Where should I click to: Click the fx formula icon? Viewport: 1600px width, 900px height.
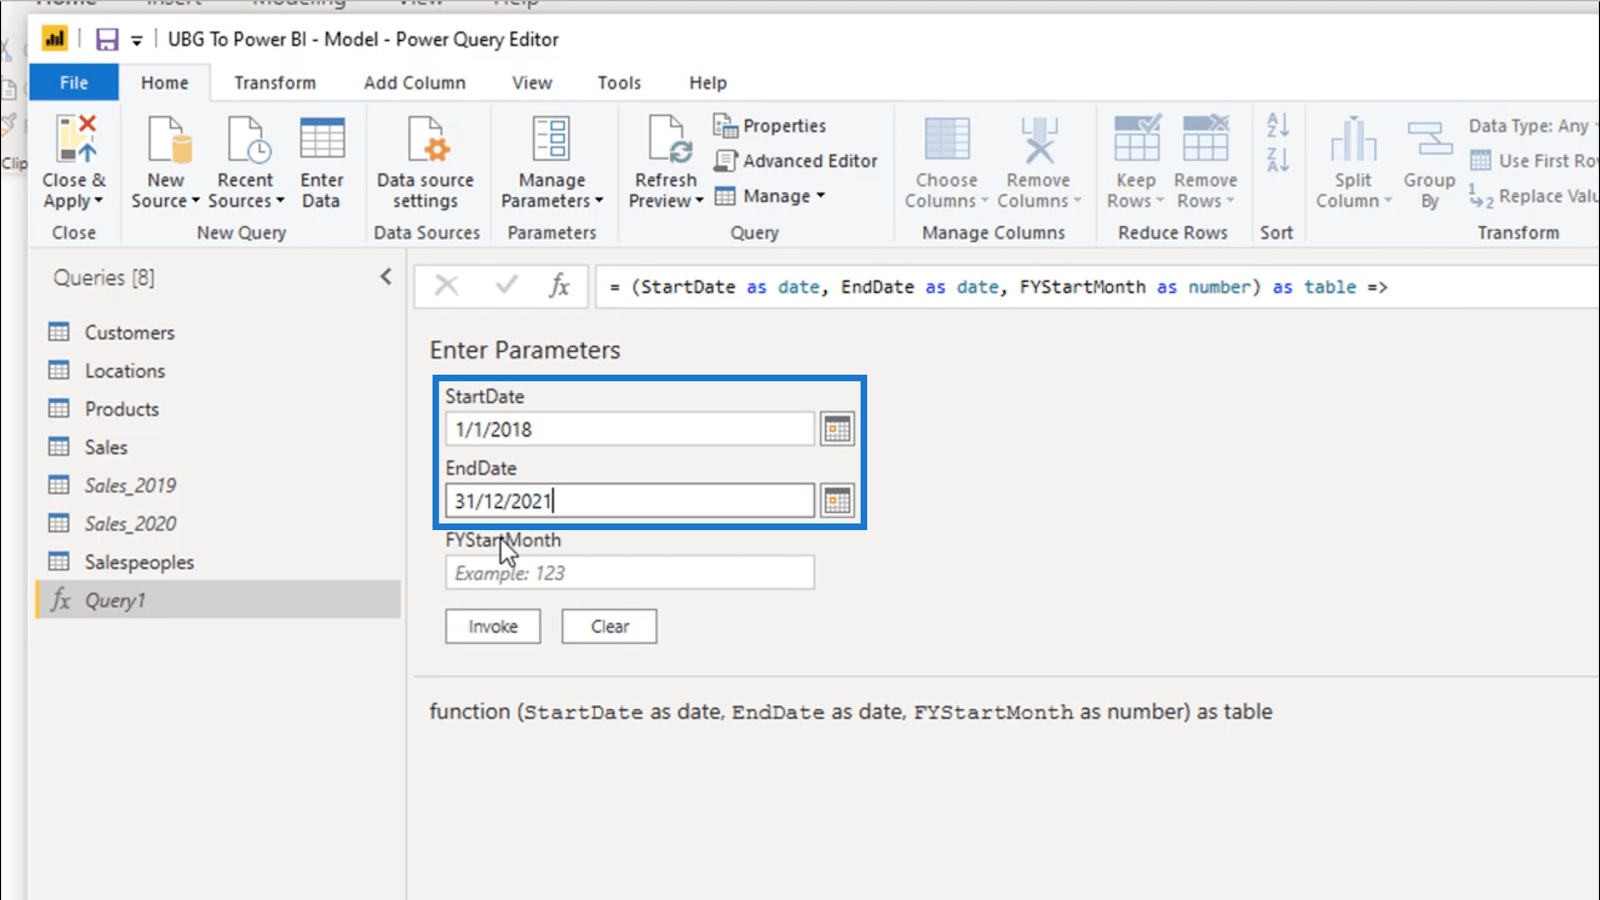pyautogui.click(x=560, y=286)
